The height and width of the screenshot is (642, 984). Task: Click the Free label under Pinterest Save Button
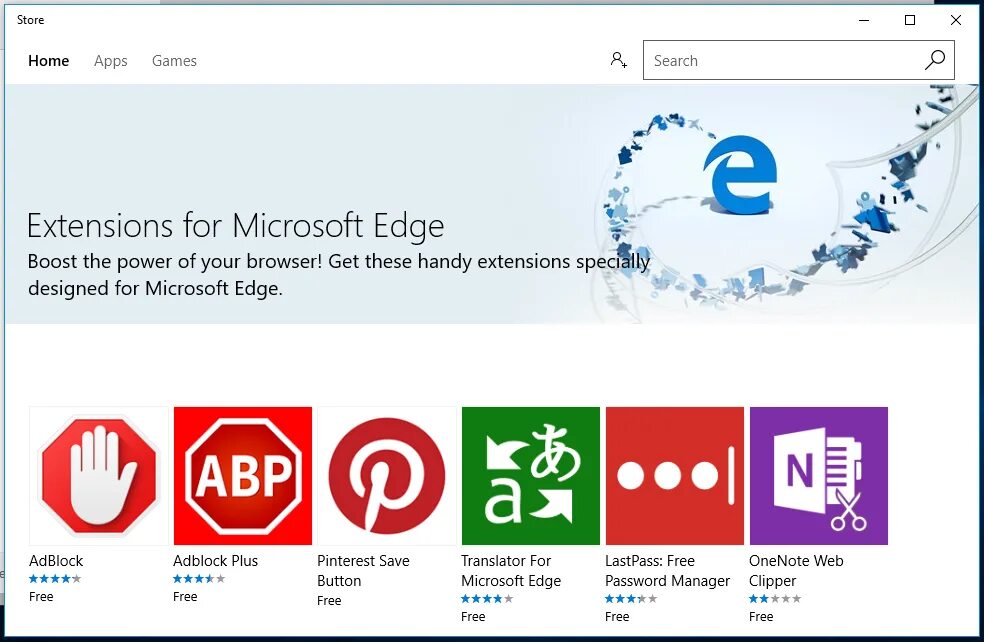[329, 601]
